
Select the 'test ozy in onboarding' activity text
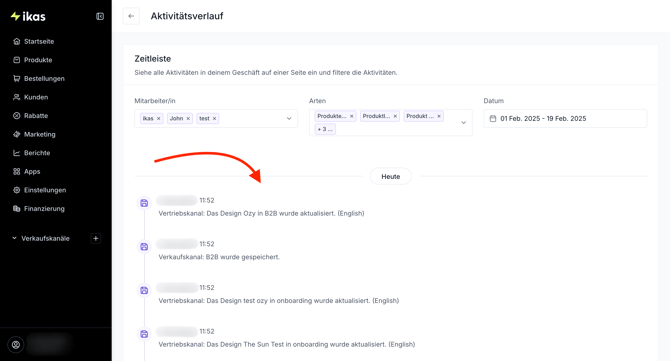click(x=278, y=300)
